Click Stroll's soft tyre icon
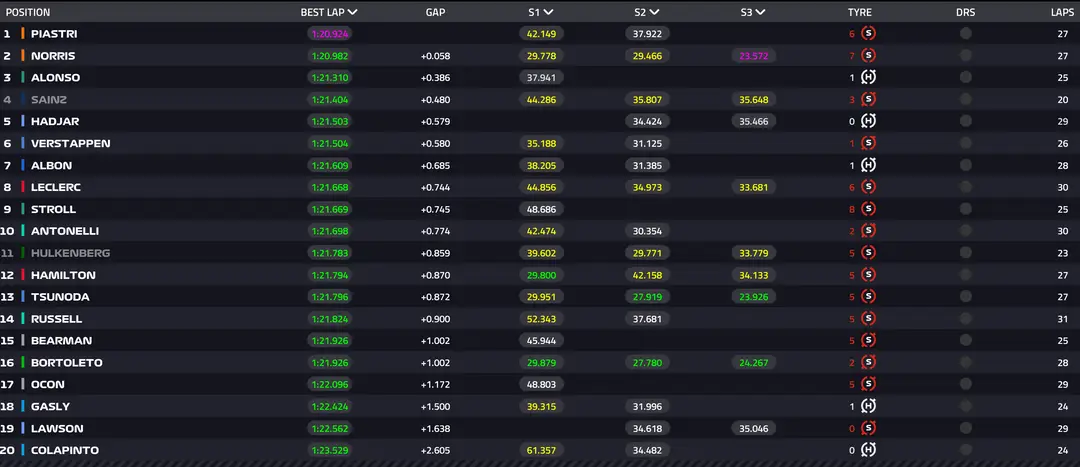The height and width of the screenshot is (467, 1080). click(869, 209)
